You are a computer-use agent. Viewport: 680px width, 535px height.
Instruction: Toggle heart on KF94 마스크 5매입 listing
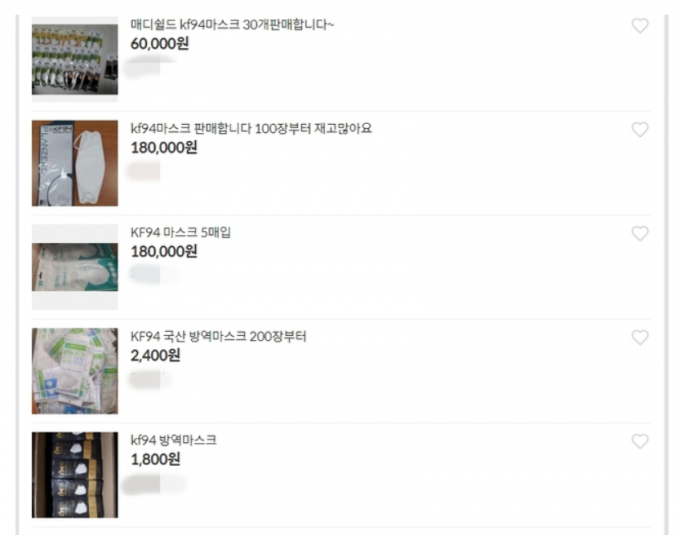point(640,234)
